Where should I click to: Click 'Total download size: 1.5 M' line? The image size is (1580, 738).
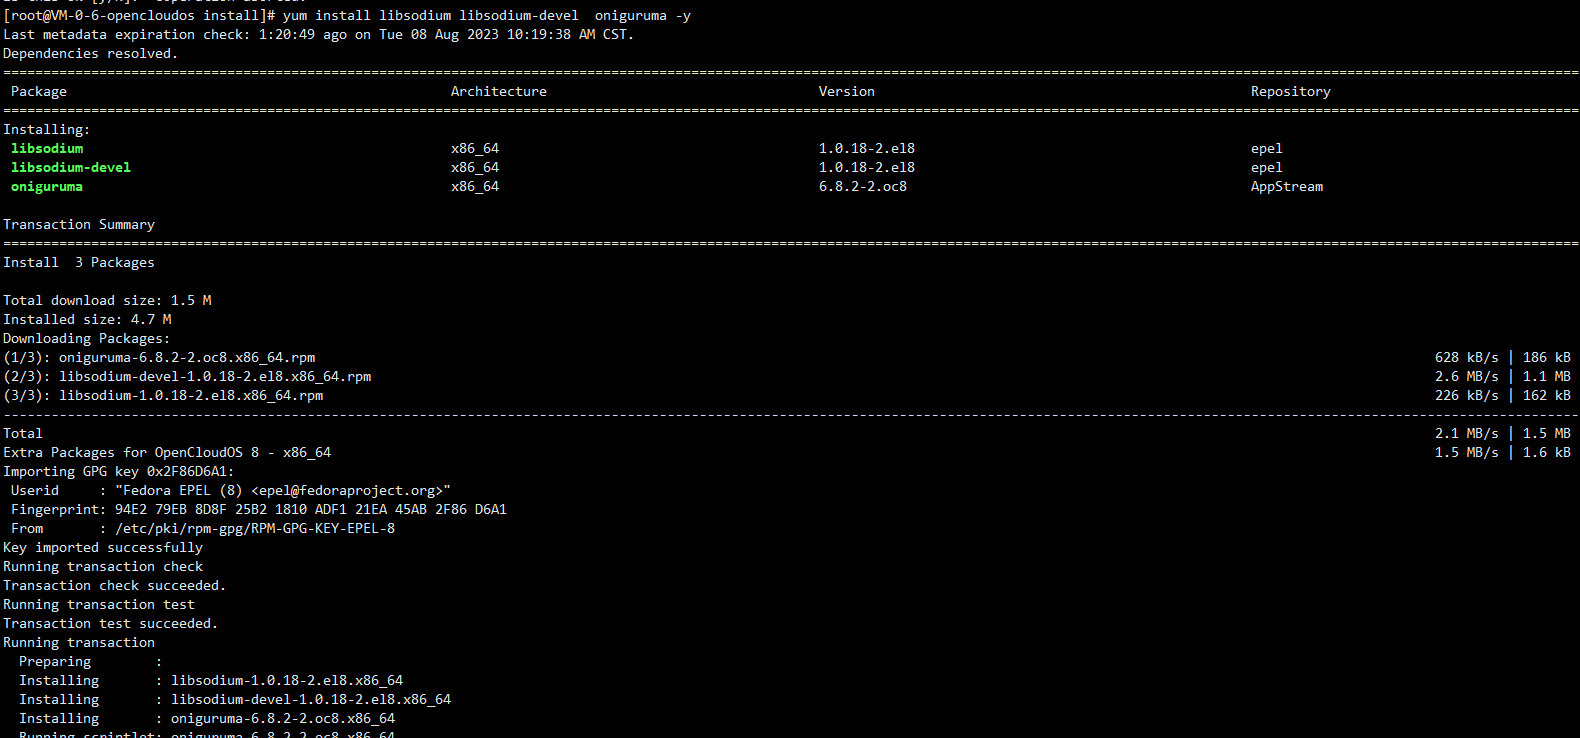click(x=107, y=301)
